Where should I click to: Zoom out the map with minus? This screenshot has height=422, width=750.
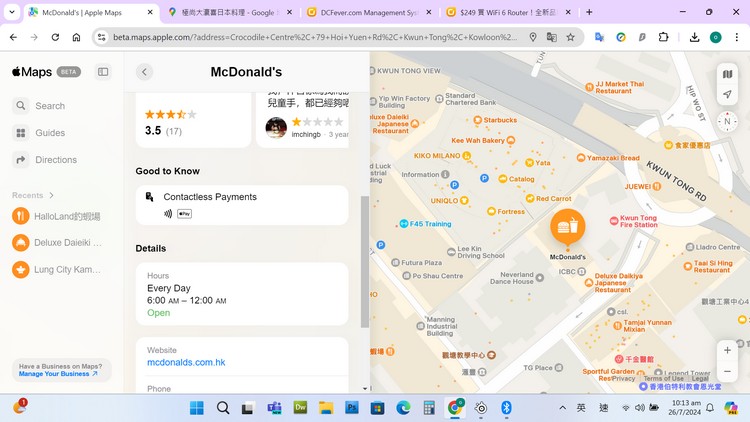click(727, 371)
